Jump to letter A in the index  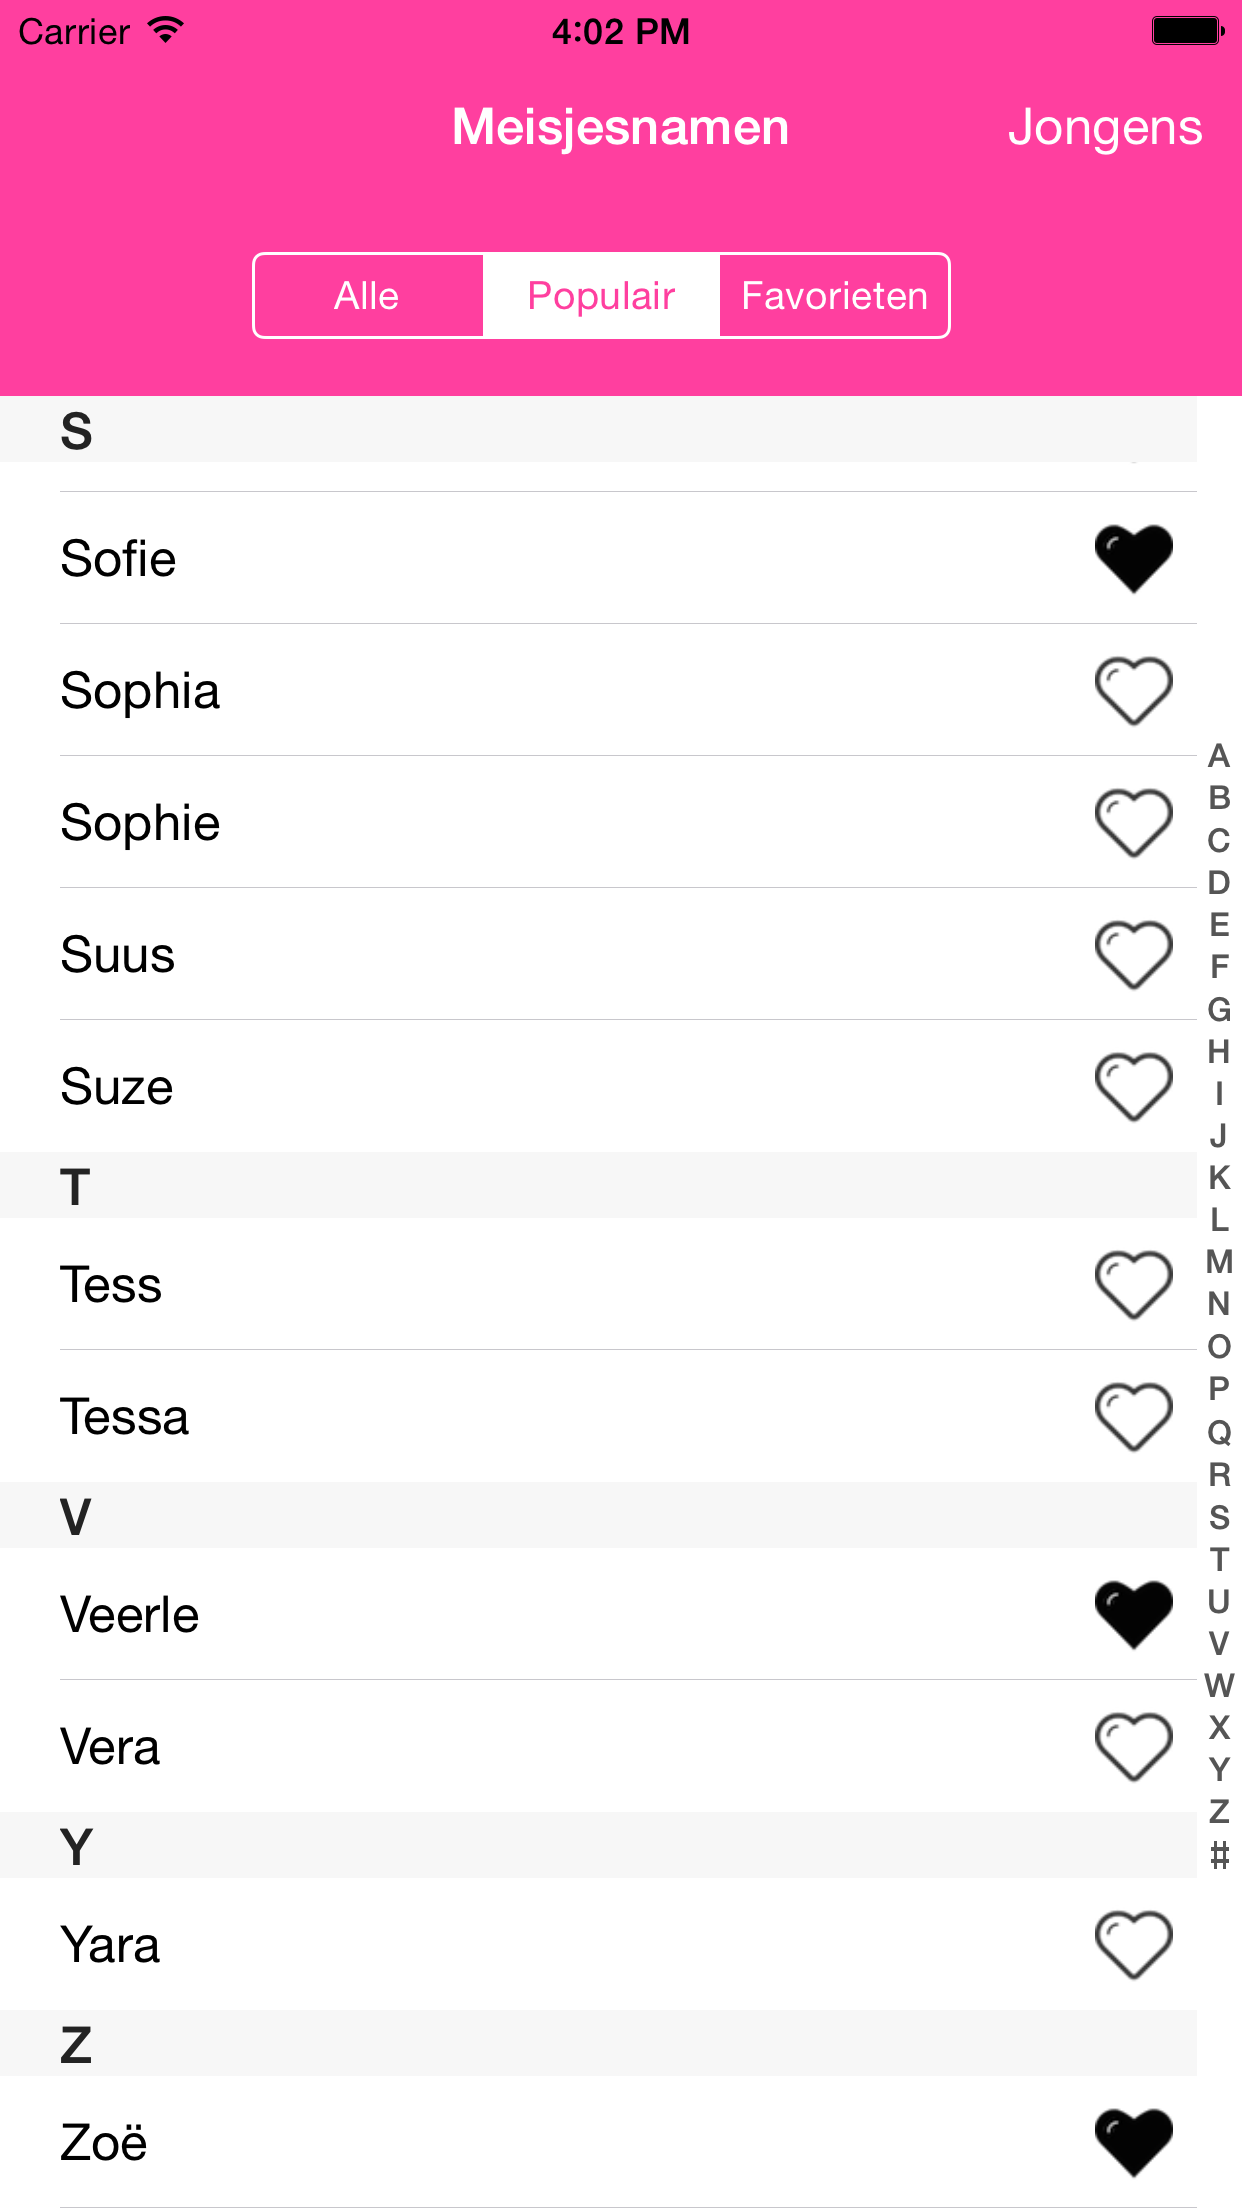tap(1218, 756)
